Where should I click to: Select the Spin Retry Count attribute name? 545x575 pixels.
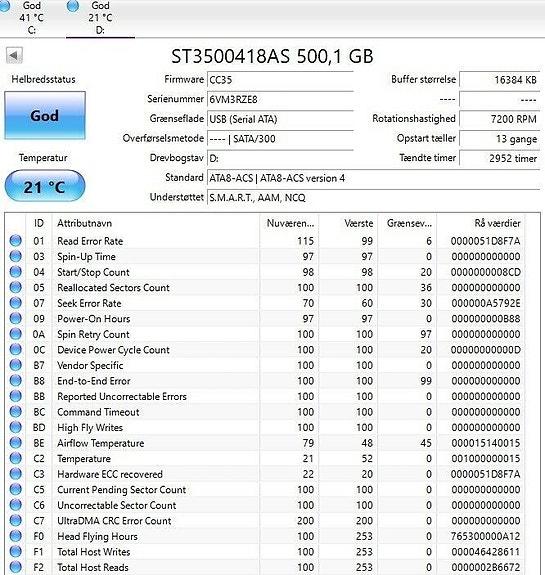[x=93, y=334]
